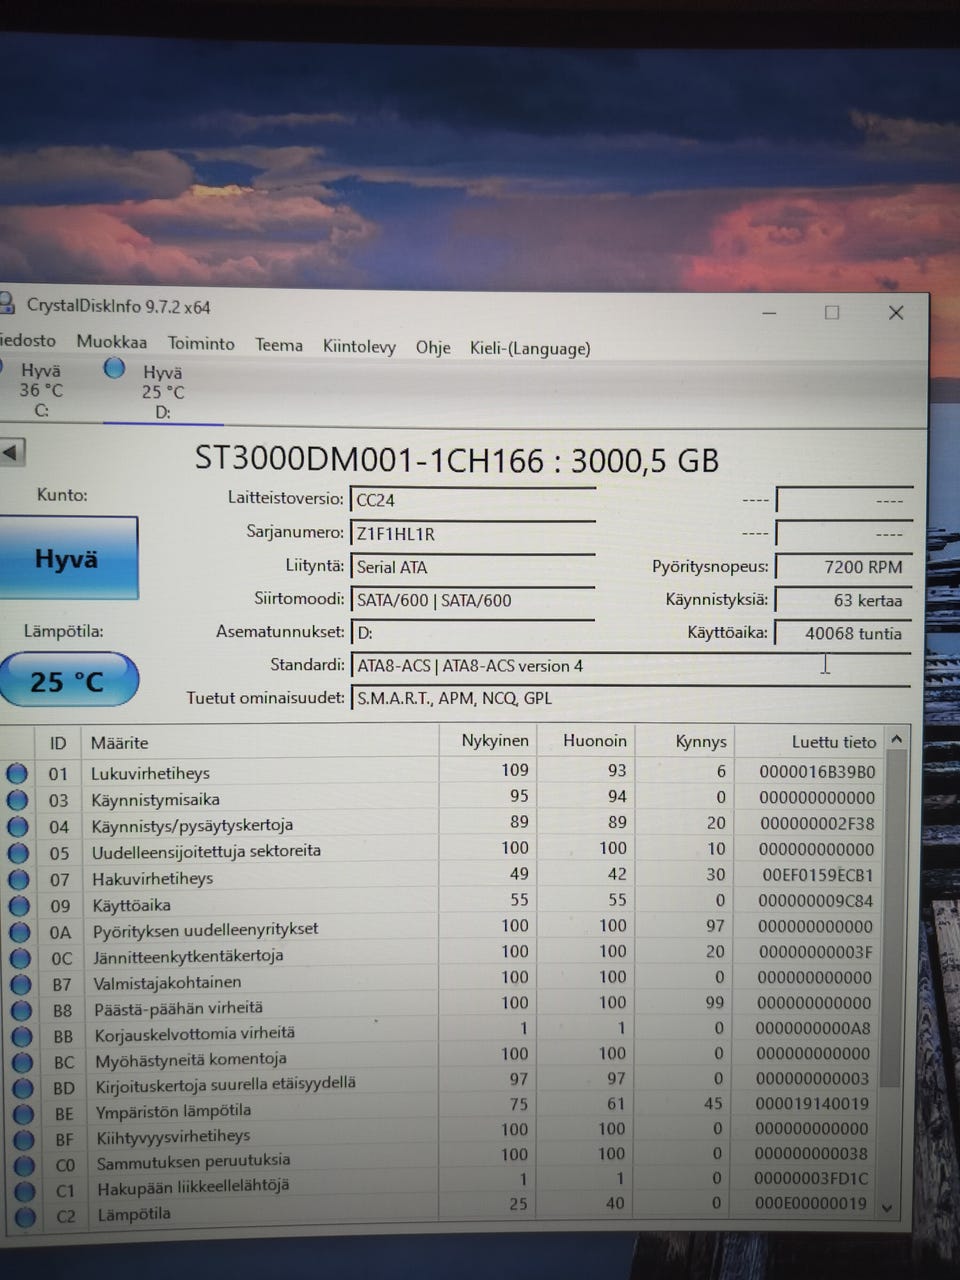The height and width of the screenshot is (1280, 960).
Task: Click status orb for row C2 Lämpötila
Action: point(25,1217)
